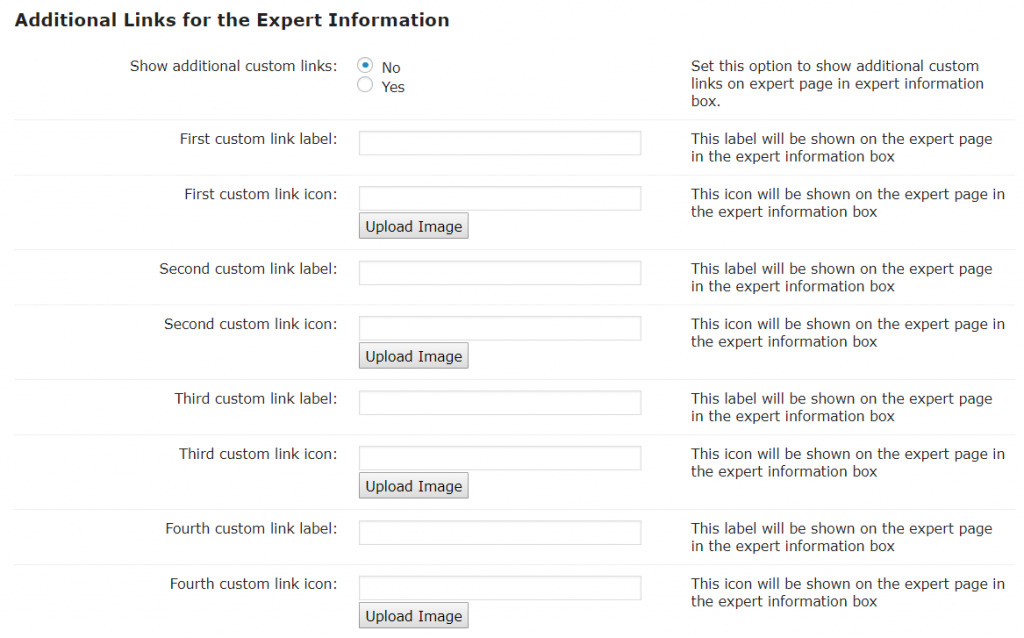
Task: Click the 'Fourth custom link icon:' caption text
Action: pos(253,584)
